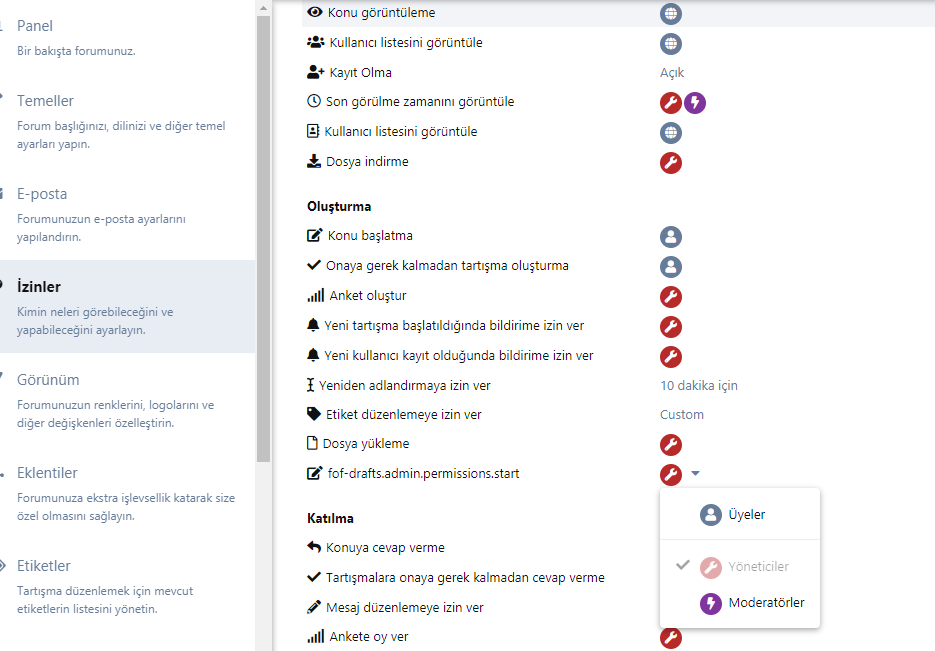Click globe icon for Konu görüntüleme permission
The height and width of the screenshot is (651, 935).
click(671, 14)
